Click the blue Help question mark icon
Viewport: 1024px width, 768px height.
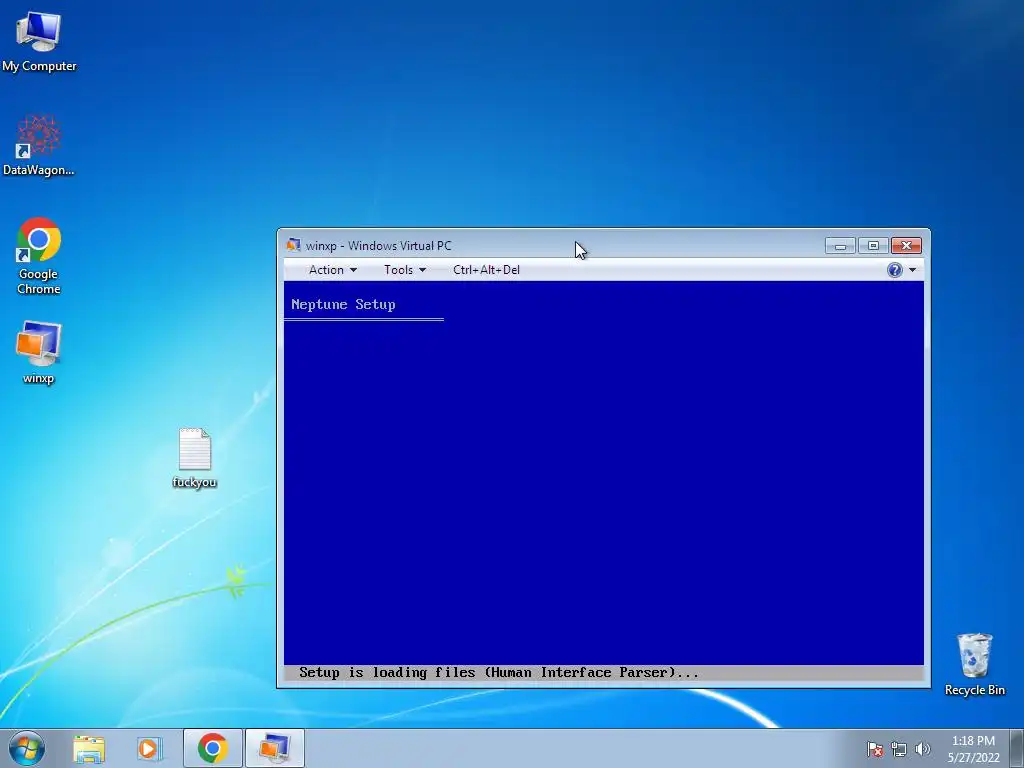[x=895, y=270]
